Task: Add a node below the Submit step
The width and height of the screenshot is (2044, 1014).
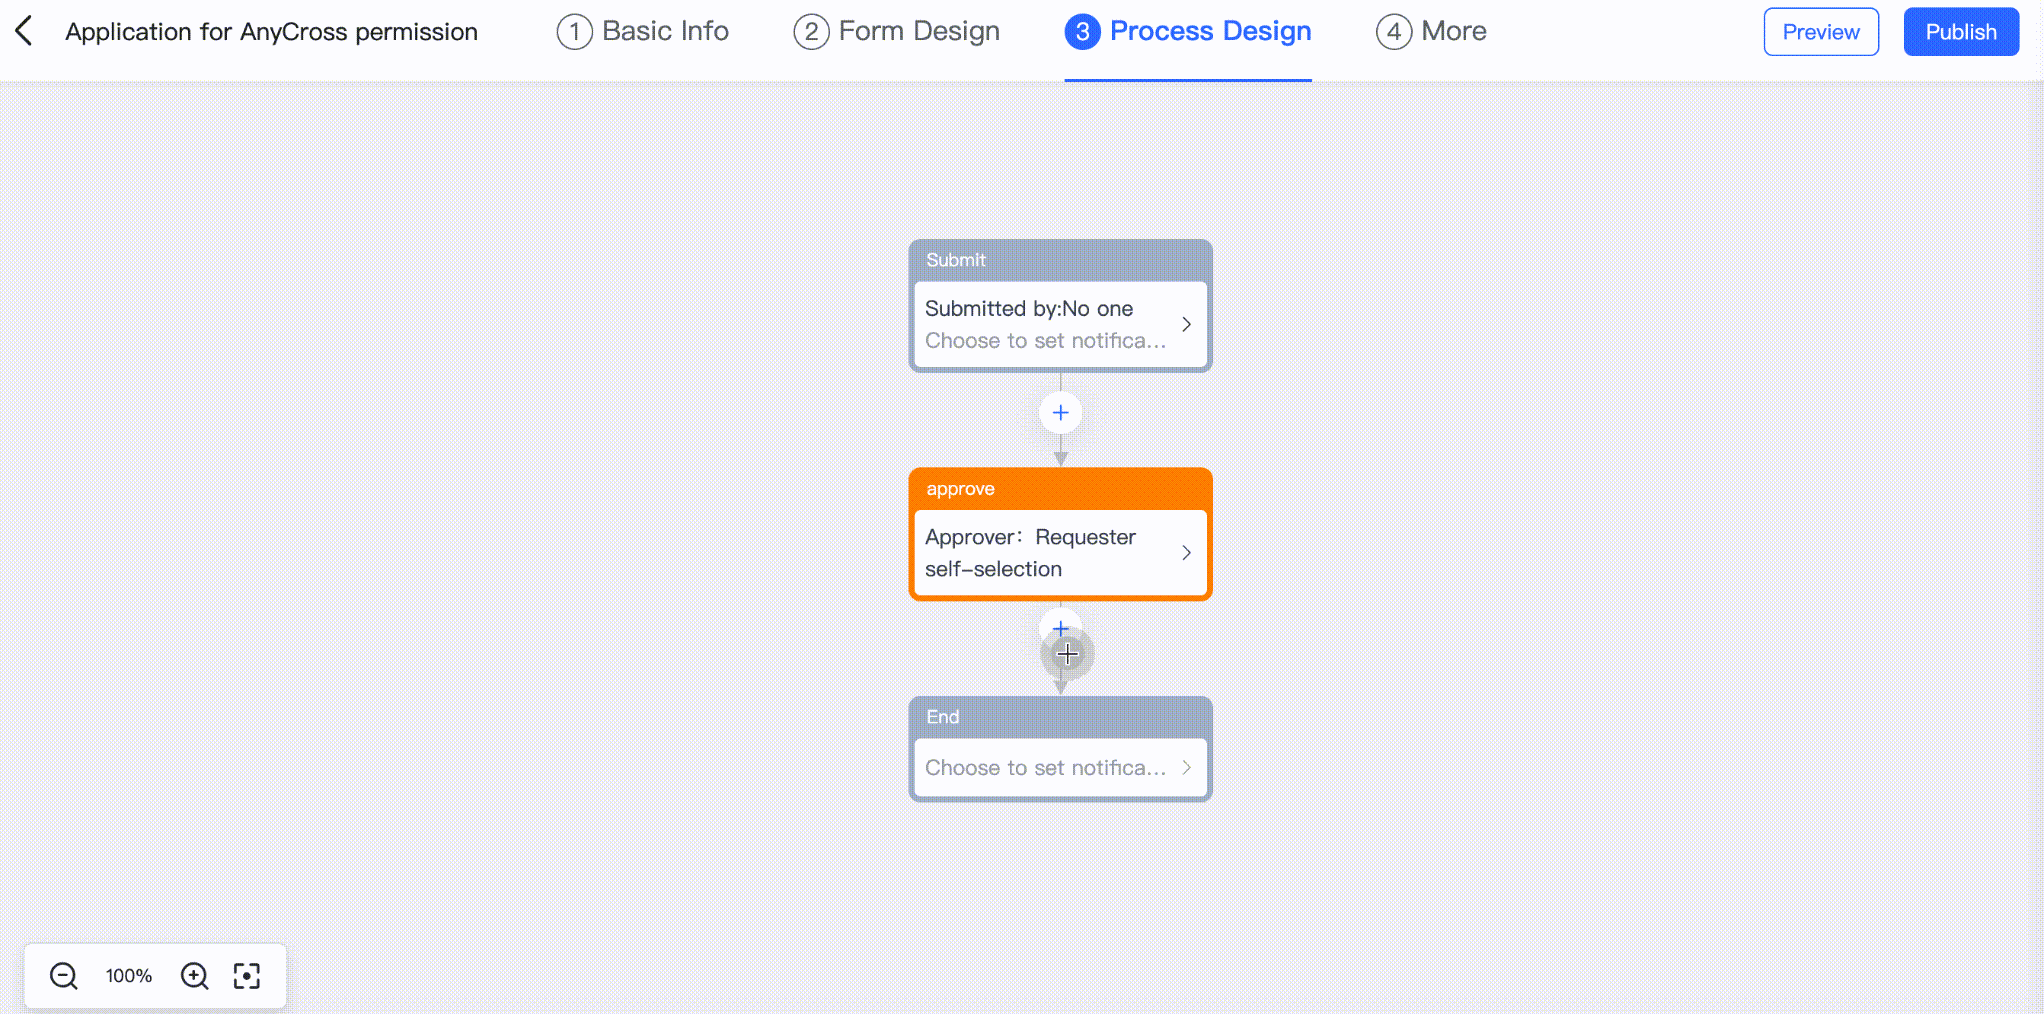Action: pos(1060,412)
